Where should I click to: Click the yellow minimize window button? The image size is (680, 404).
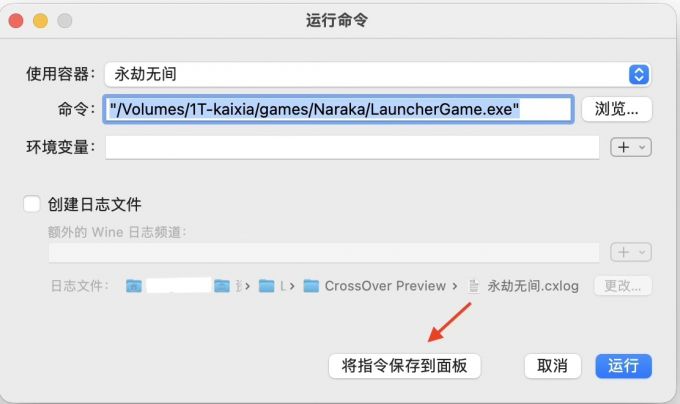tap(40, 20)
